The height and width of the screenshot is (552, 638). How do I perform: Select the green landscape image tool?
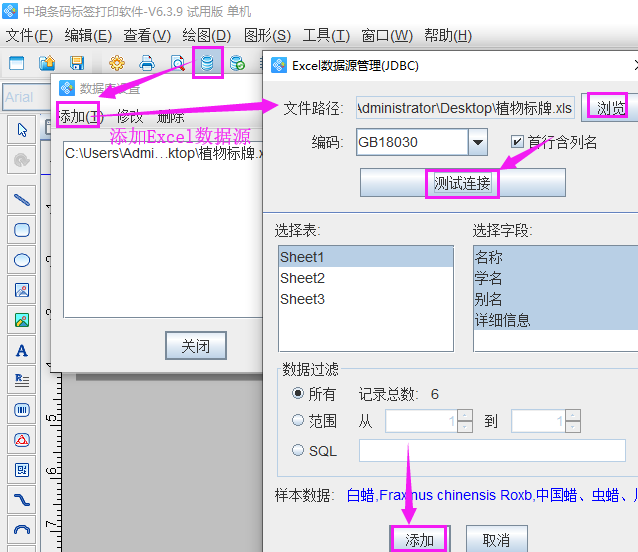point(22,320)
